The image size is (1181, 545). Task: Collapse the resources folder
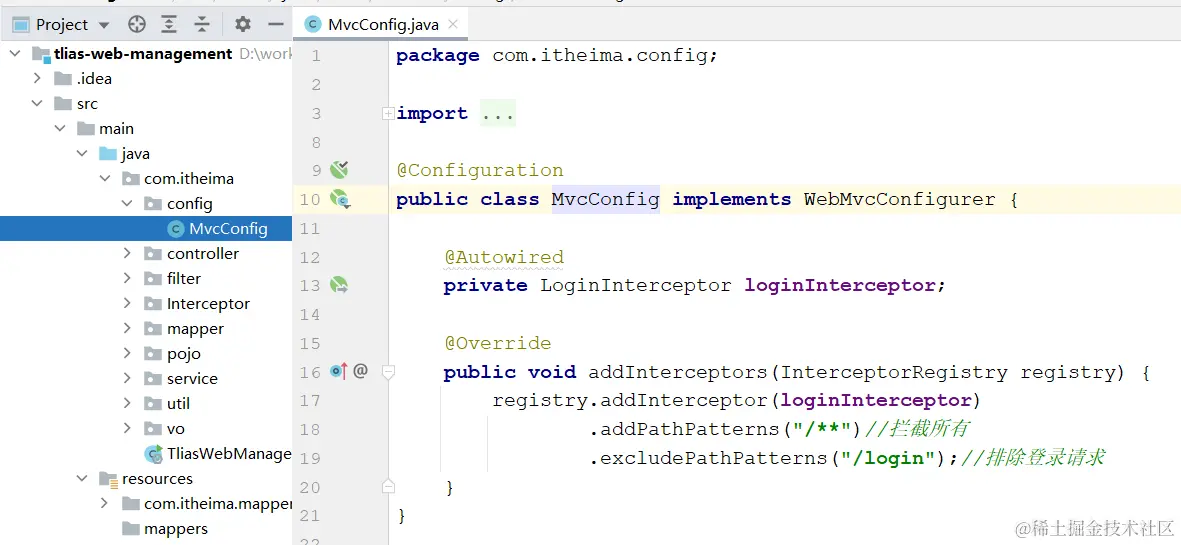[82, 479]
